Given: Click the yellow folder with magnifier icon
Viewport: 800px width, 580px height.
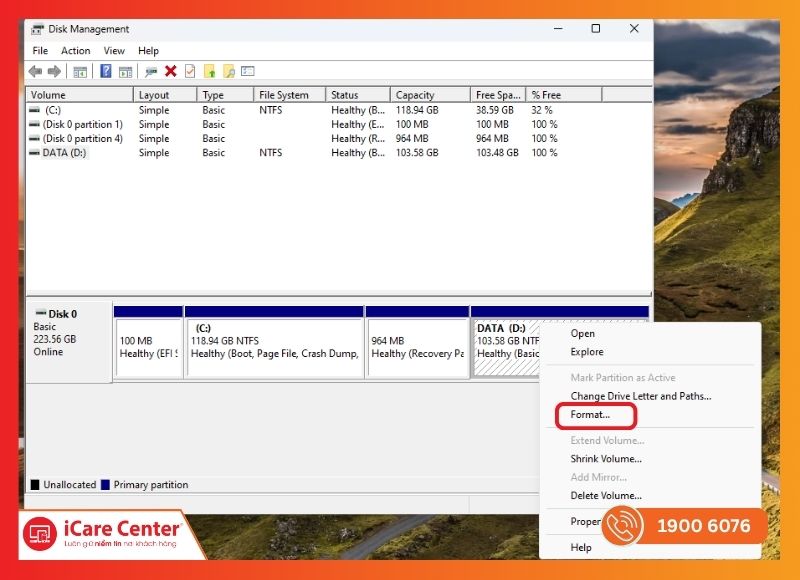Looking at the screenshot, I should pyautogui.click(x=229, y=71).
